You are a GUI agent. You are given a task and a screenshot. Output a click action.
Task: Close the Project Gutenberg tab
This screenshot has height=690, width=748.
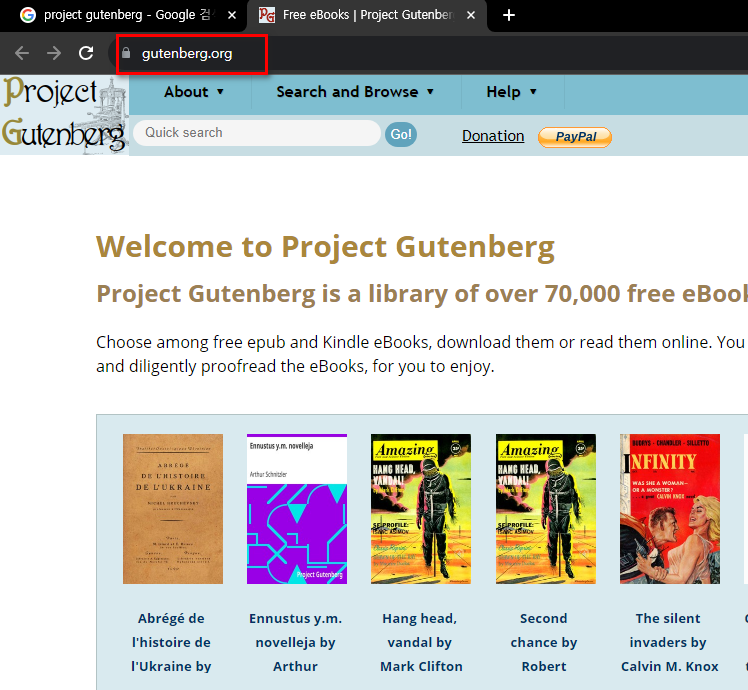471,15
